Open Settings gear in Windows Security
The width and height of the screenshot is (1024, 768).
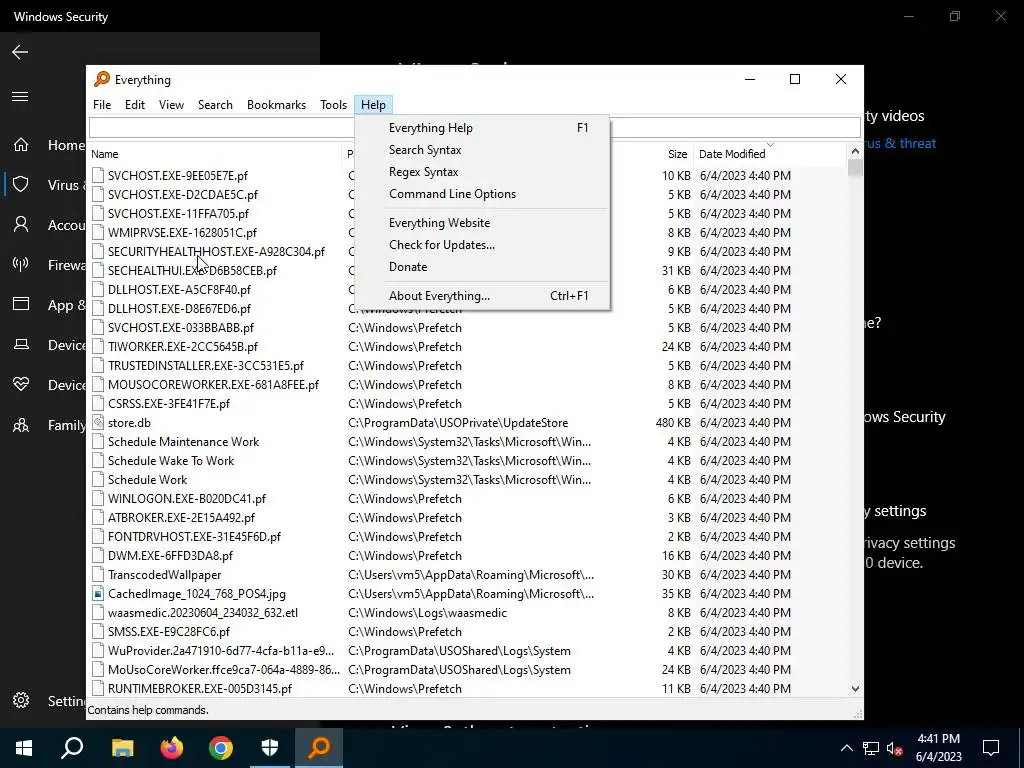pyautogui.click(x=21, y=700)
